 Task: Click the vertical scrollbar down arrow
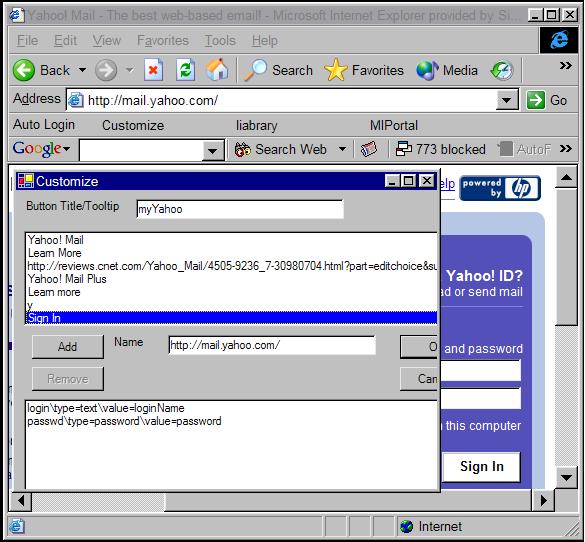click(566, 477)
